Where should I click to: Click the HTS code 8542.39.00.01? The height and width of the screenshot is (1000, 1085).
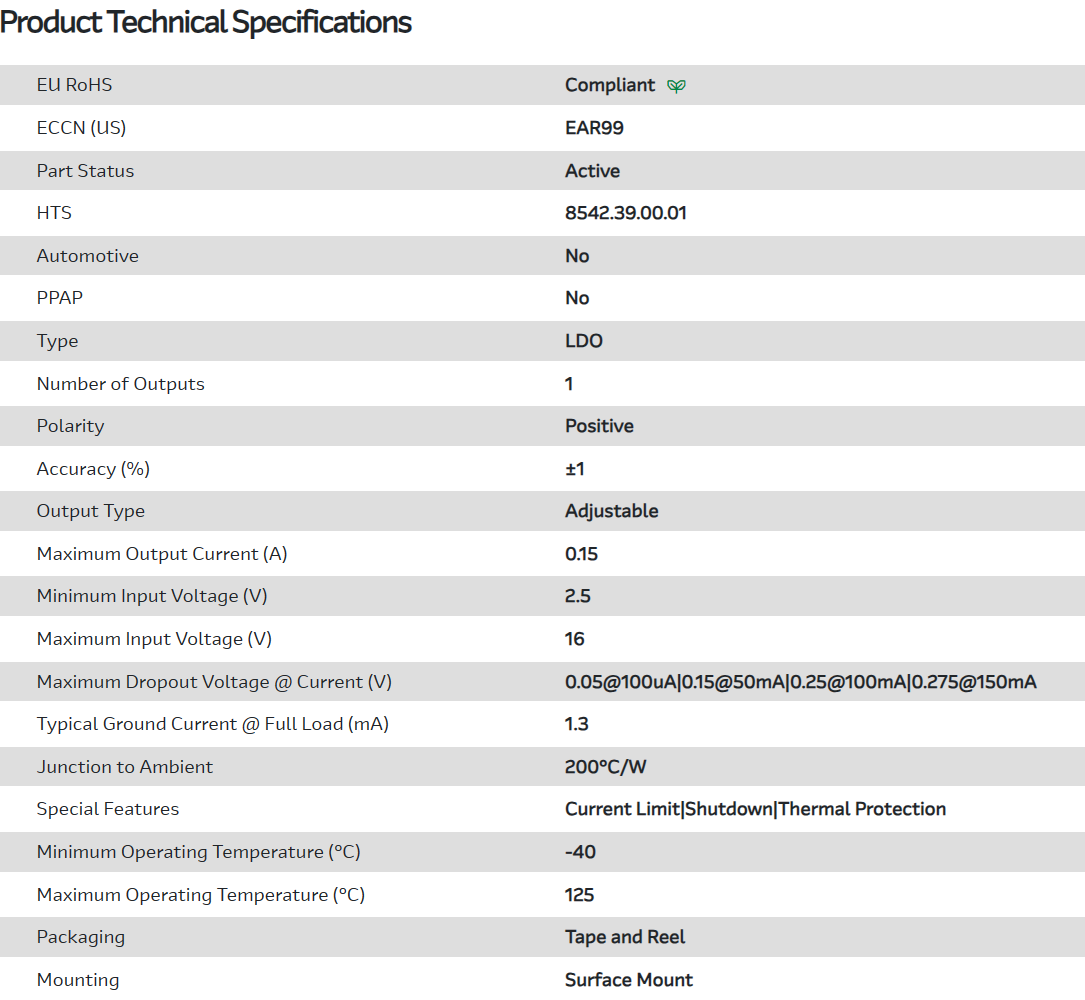tap(626, 213)
